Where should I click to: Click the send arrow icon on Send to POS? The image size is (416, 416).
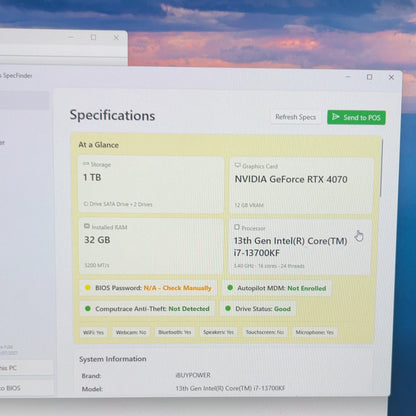pyautogui.click(x=336, y=117)
